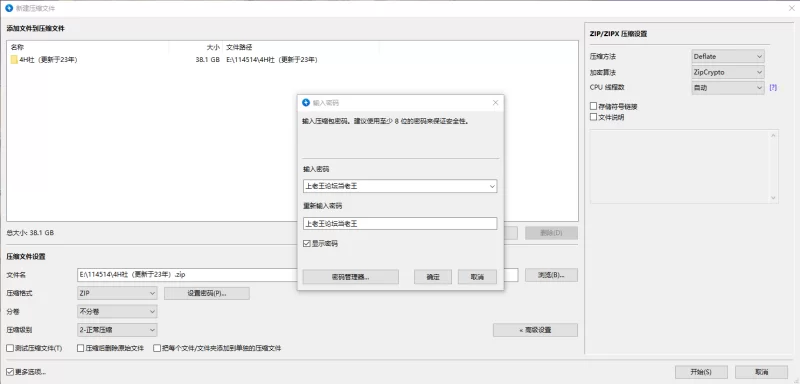Click the Bandizip icon in the password dialog title
The height and width of the screenshot is (384, 800).
pyautogui.click(x=306, y=103)
